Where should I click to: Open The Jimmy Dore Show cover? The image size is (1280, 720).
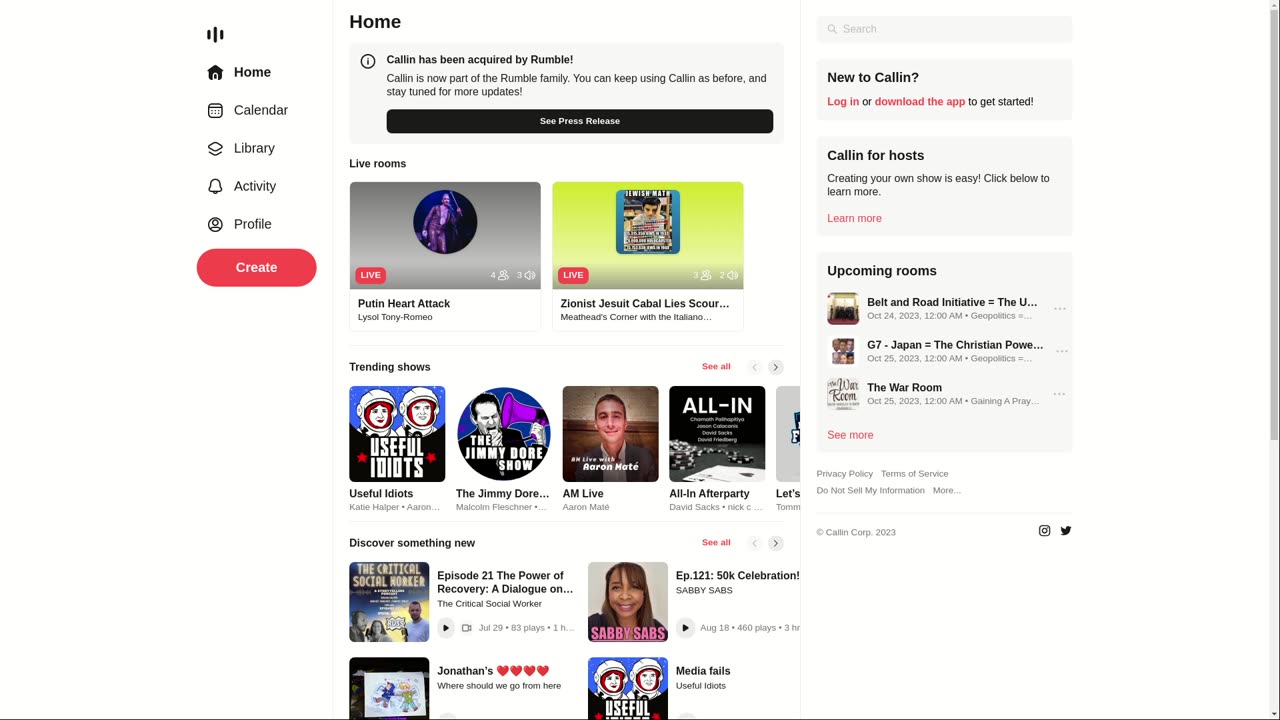pyautogui.click(x=504, y=434)
